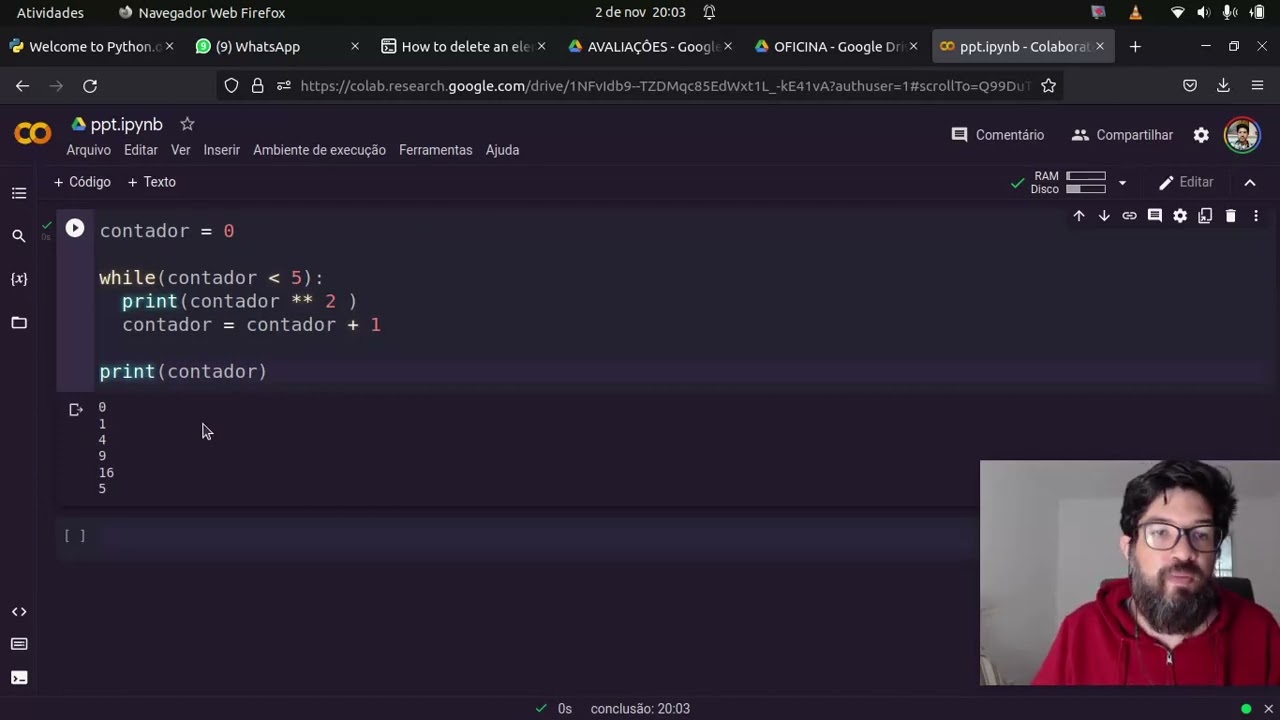Open code snippets icon in left sidebar

click(19, 611)
